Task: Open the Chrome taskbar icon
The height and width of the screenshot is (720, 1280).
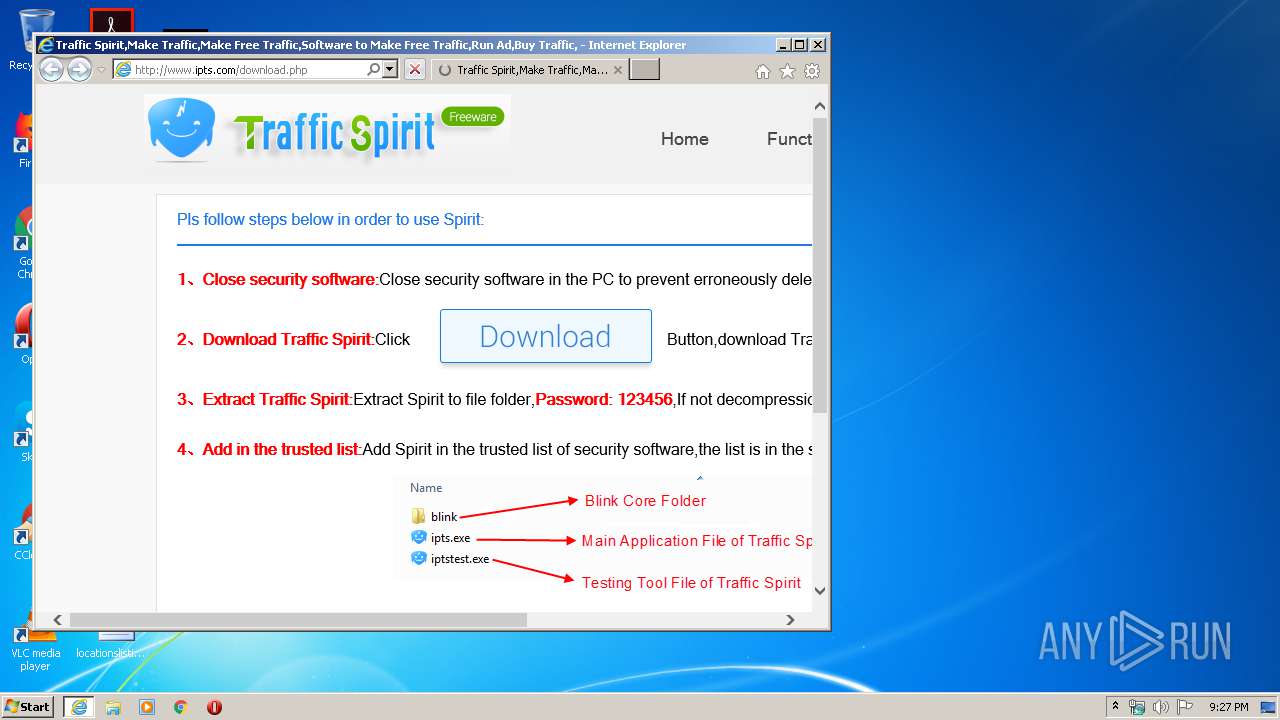Action: [x=180, y=707]
